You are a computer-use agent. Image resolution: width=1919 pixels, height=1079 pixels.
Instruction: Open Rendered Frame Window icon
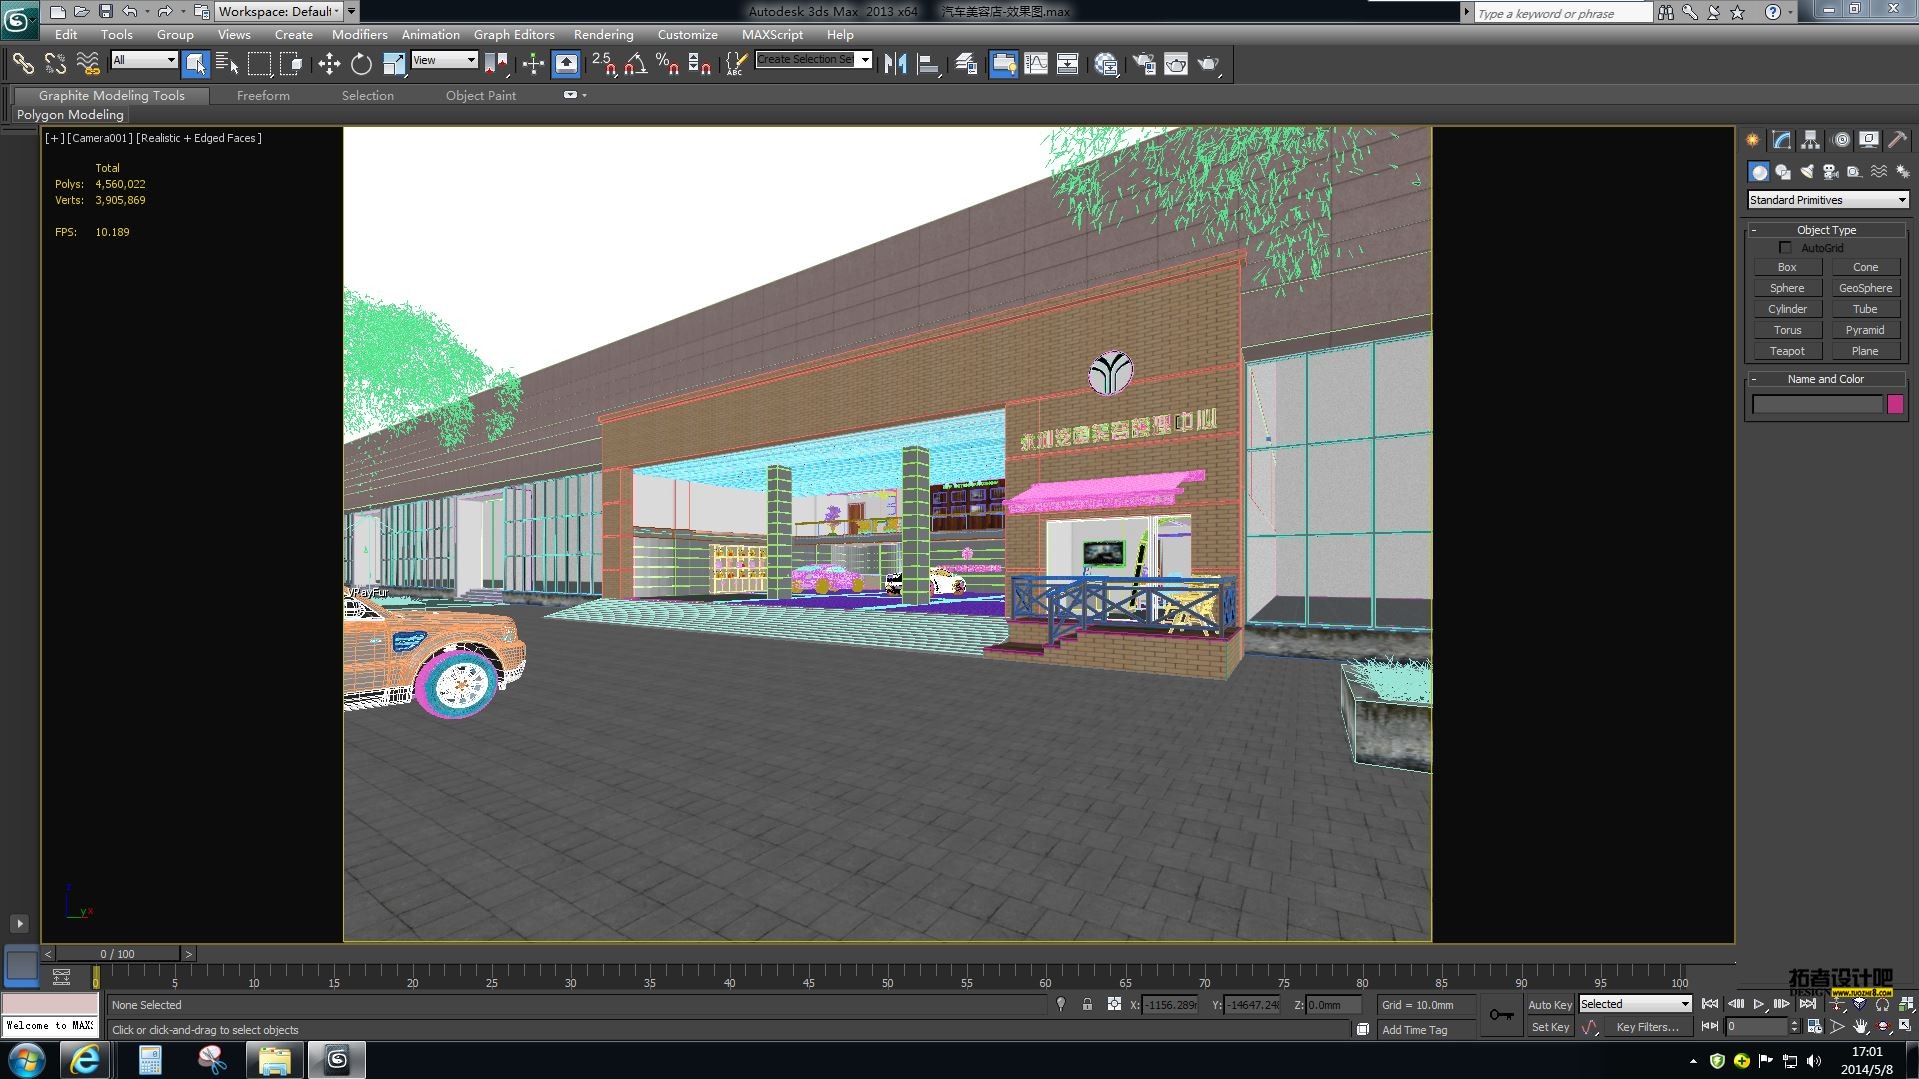click(x=1176, y=64)
